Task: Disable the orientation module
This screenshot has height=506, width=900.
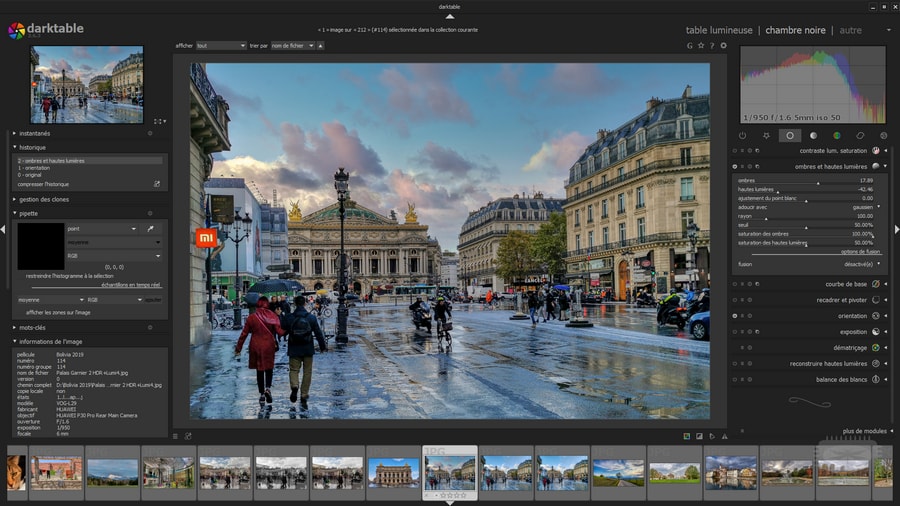Action: click(735, 316)
